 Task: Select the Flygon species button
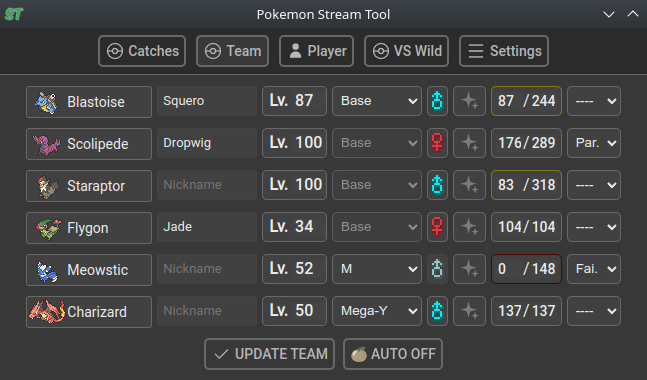pos(89,228)
